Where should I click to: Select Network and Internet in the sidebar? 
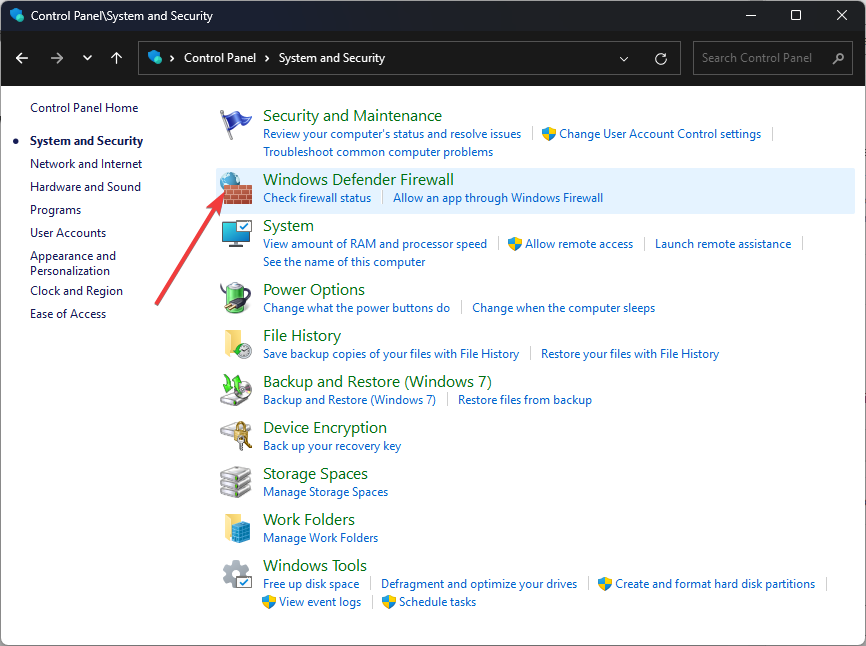point(85,163)
